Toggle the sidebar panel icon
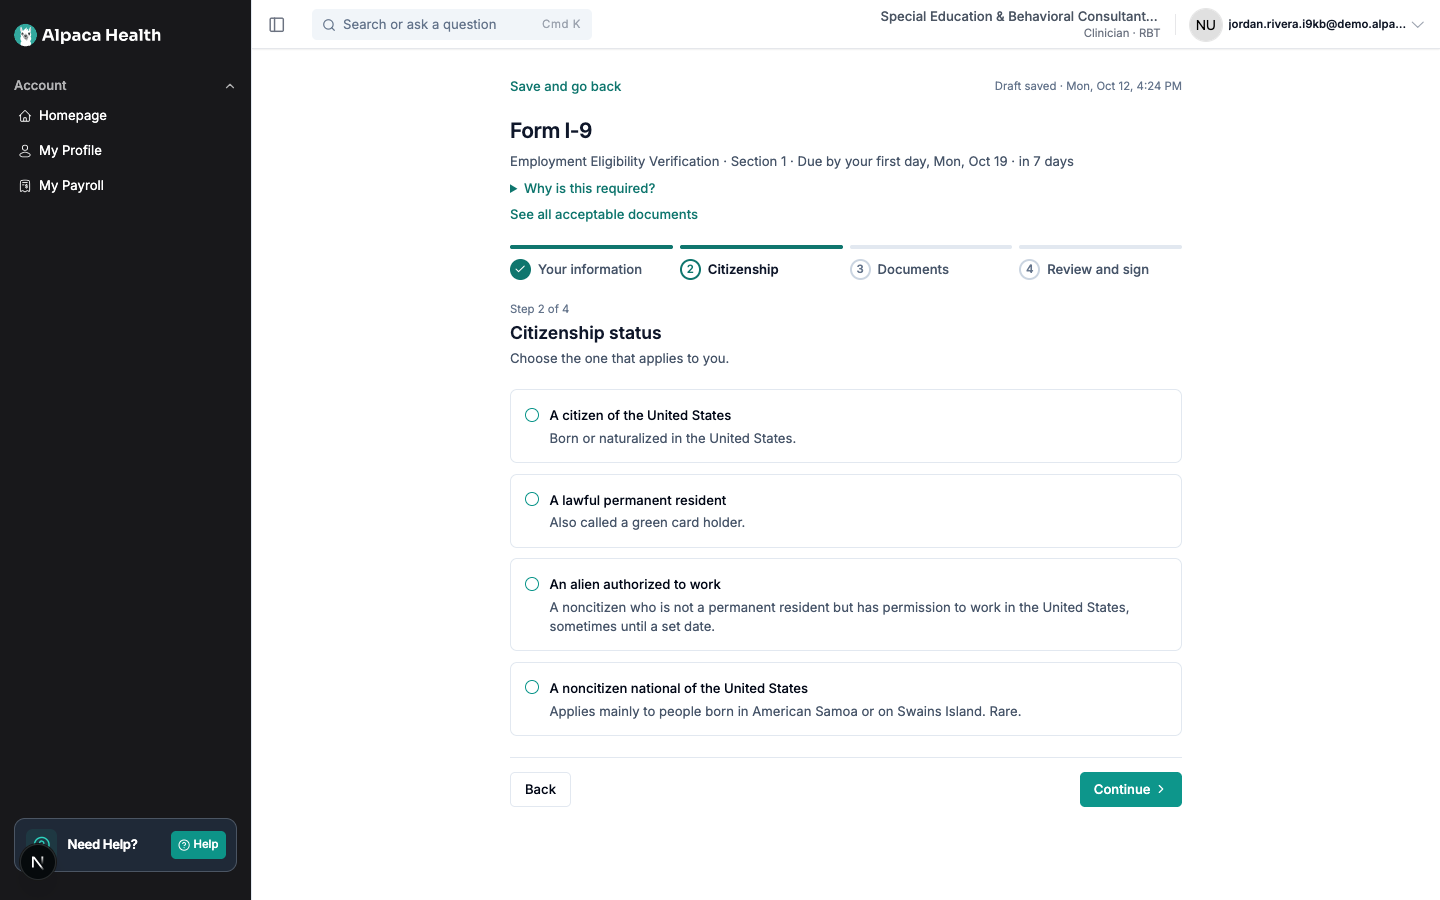The image size is (1440, 900). pyautogui.click(x=277, y=25)
